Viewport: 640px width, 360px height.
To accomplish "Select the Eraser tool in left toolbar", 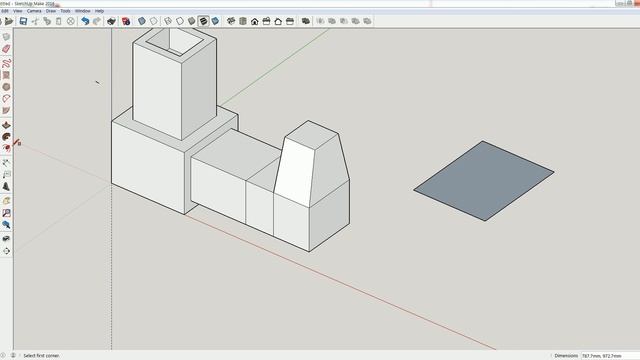I will [x=6, y=49].
